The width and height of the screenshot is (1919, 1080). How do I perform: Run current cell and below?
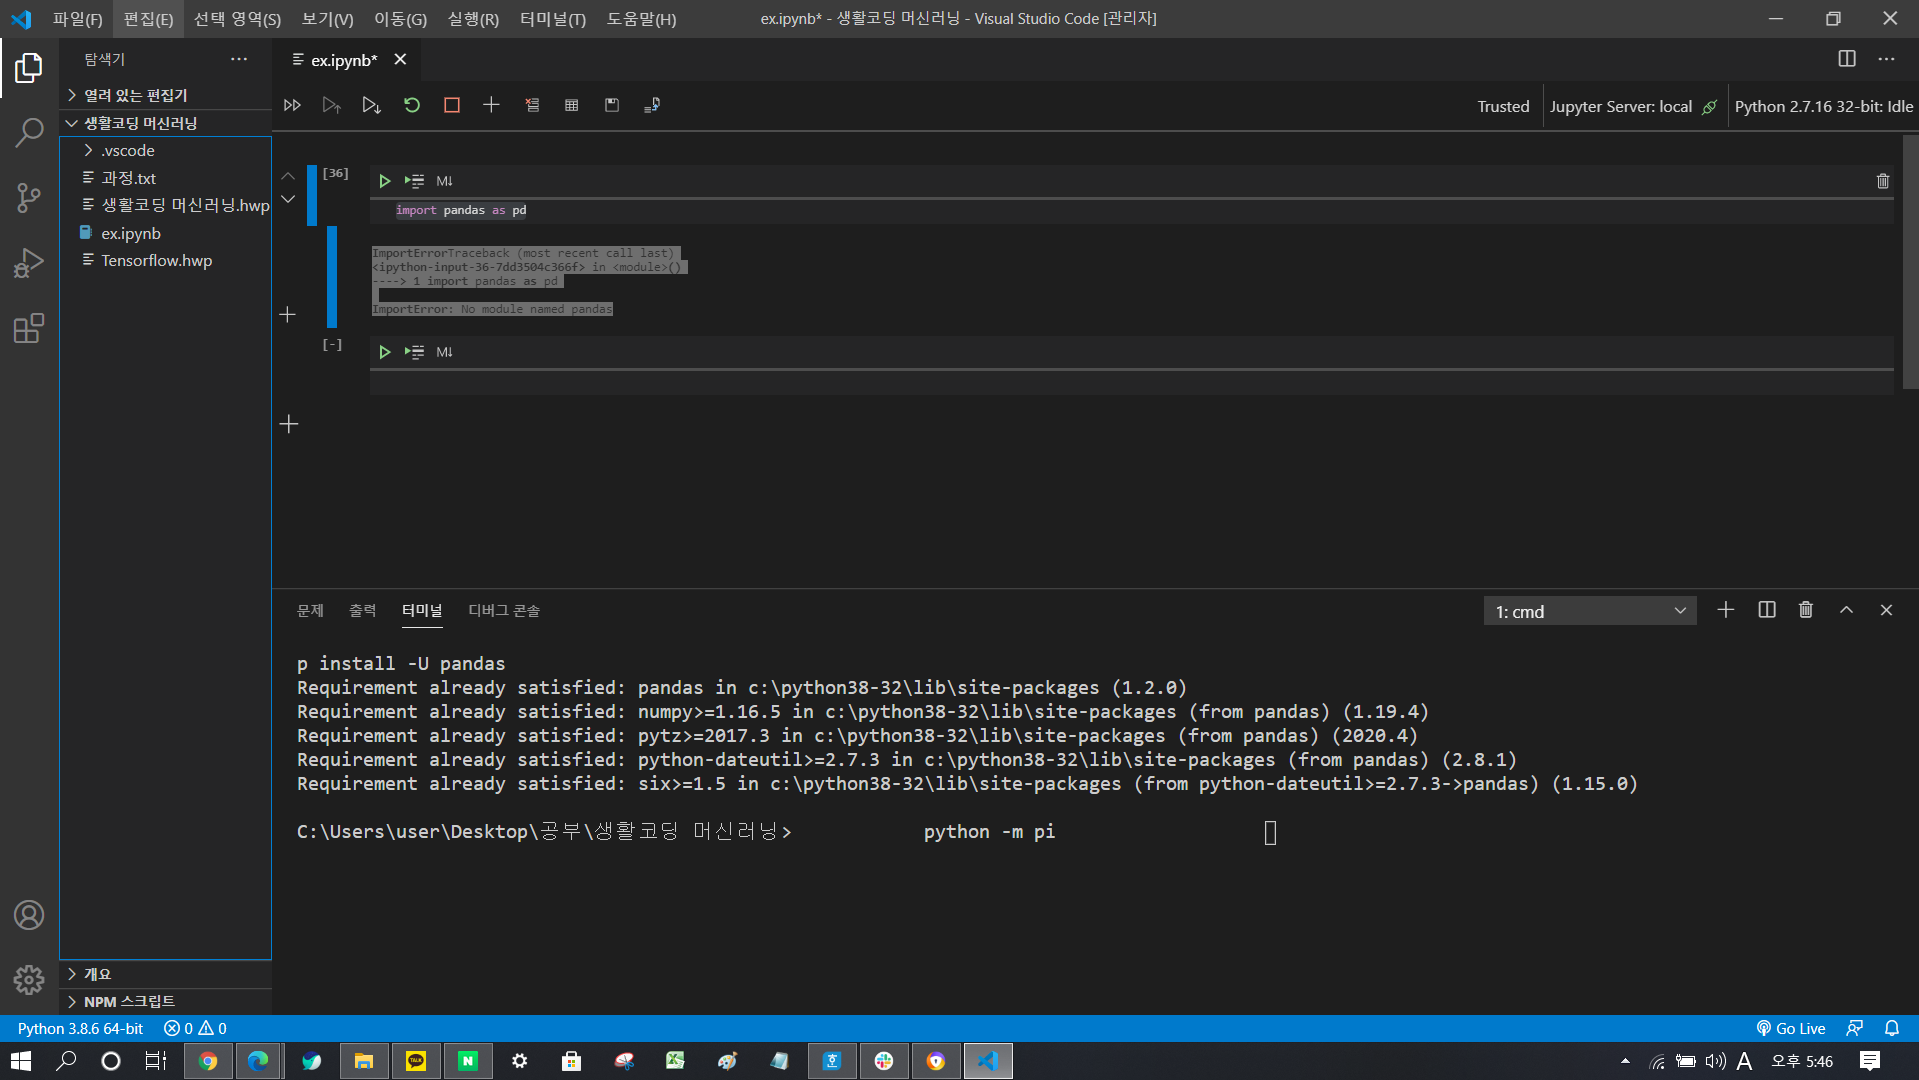pos(371,105)
